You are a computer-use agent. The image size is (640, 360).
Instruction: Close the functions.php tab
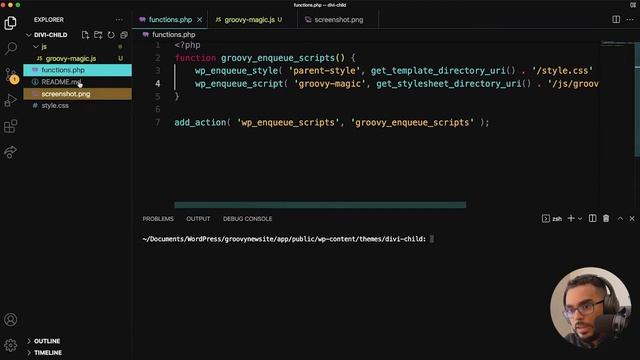200,20
